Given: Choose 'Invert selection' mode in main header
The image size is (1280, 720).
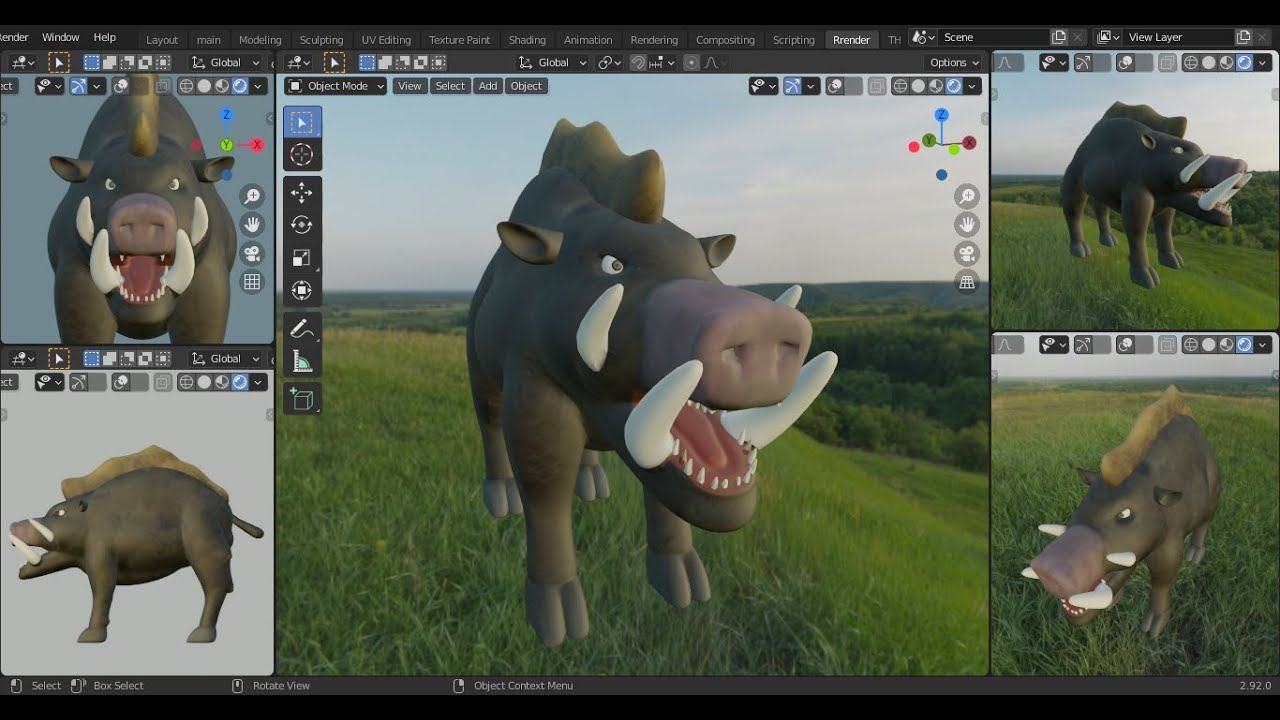Looking at the screenshot, I should (x=421, y=62).
